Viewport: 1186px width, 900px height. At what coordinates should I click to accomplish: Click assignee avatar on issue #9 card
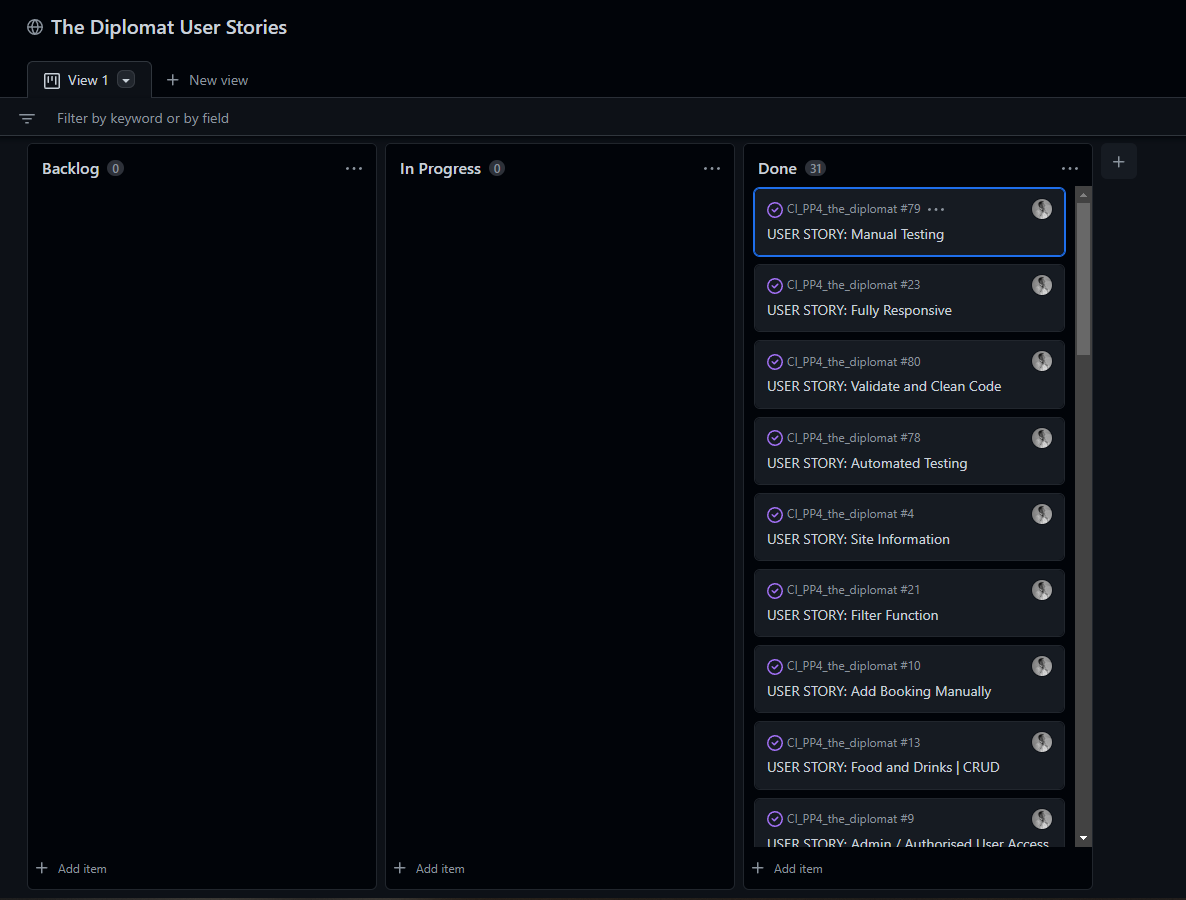click(1042, 819)
